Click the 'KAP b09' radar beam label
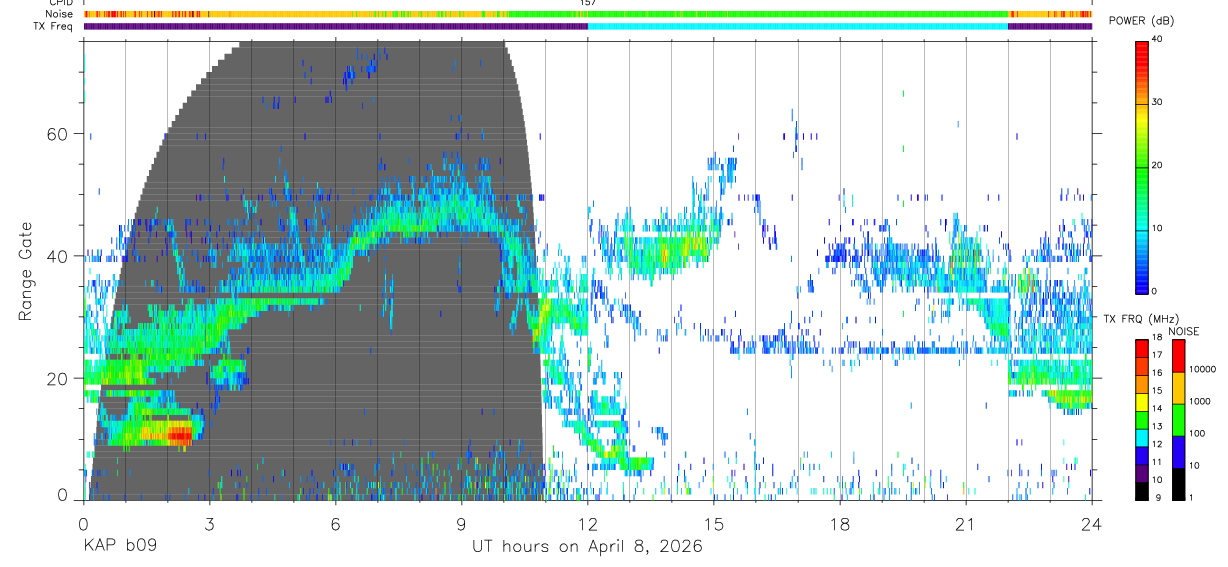The height and width of the screenshot is (567, 1228). click(x=119, y=547)
